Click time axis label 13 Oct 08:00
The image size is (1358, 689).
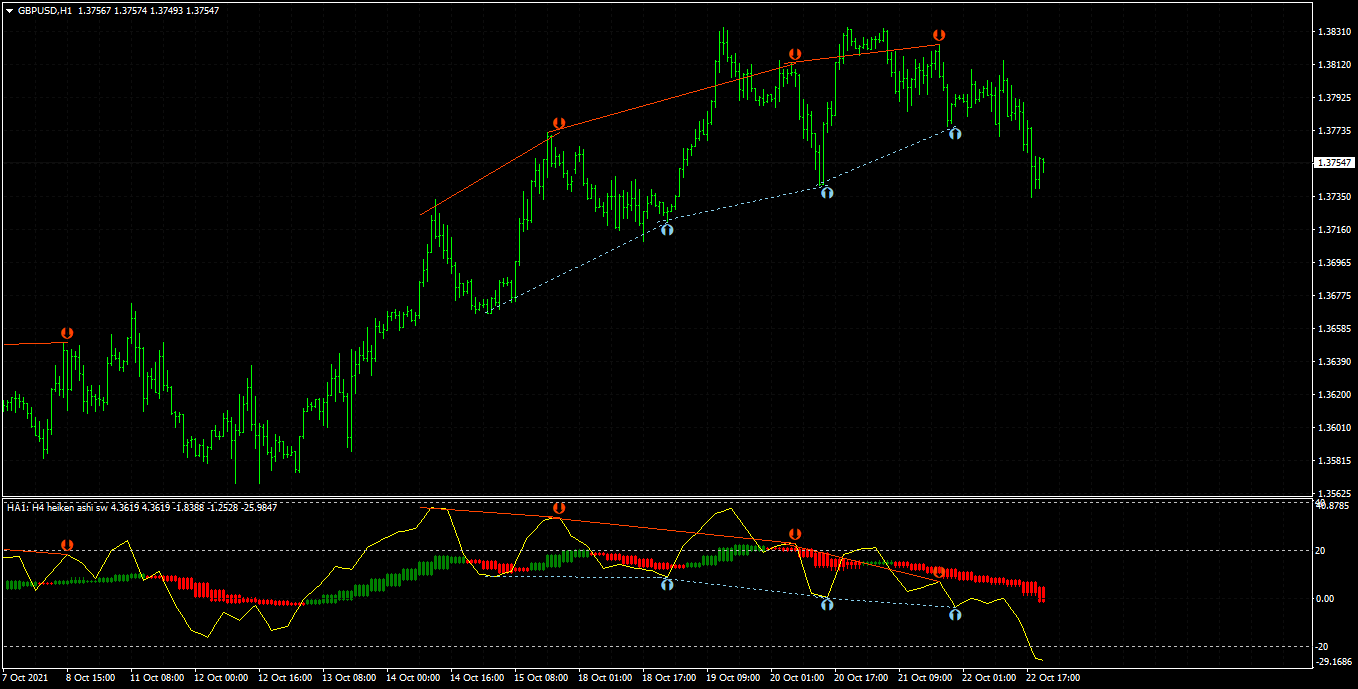[x=348, y=678]
